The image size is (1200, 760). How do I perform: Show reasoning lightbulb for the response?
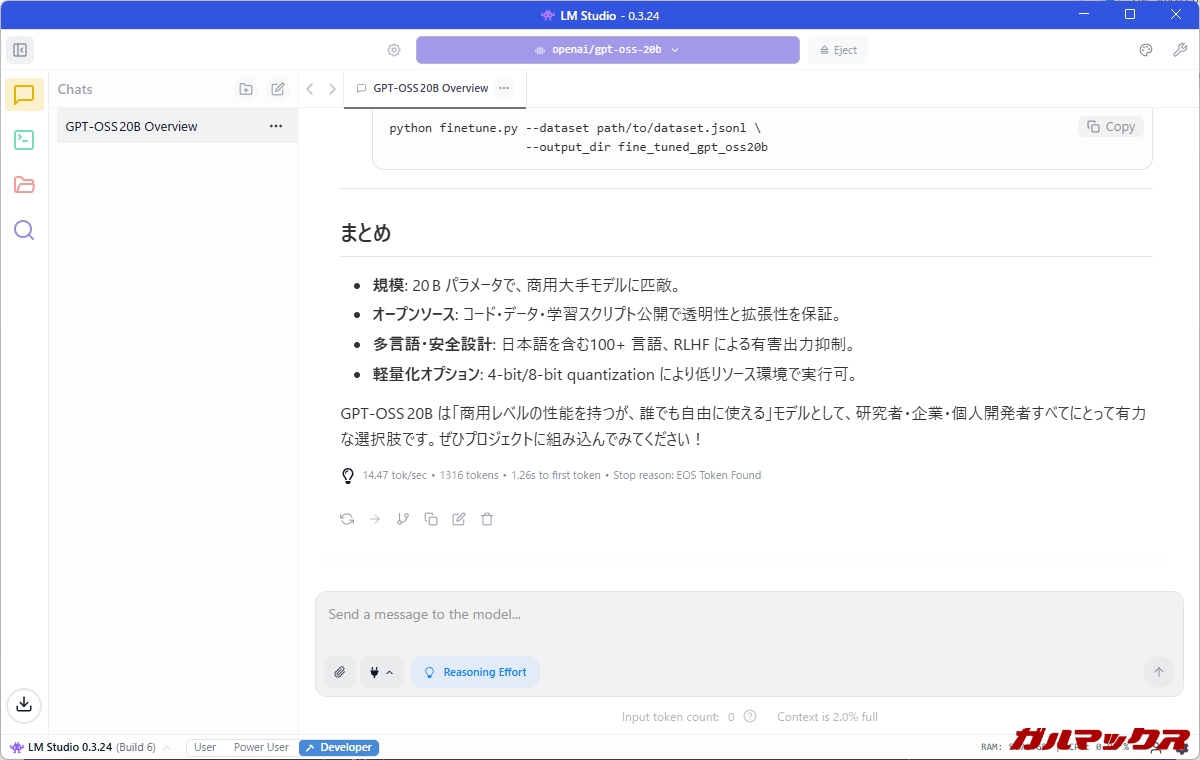348,475
